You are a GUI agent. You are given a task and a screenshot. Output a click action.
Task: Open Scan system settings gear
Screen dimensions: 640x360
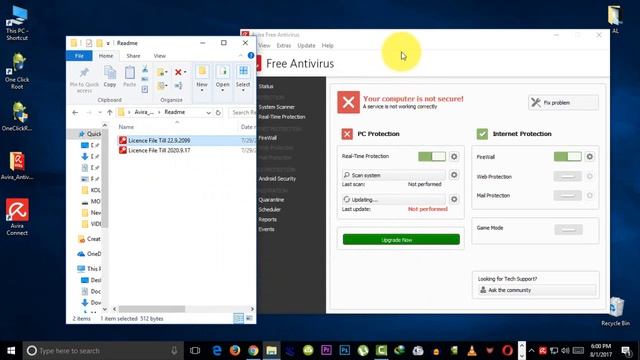pyautogui.click(x=454, y=175)
